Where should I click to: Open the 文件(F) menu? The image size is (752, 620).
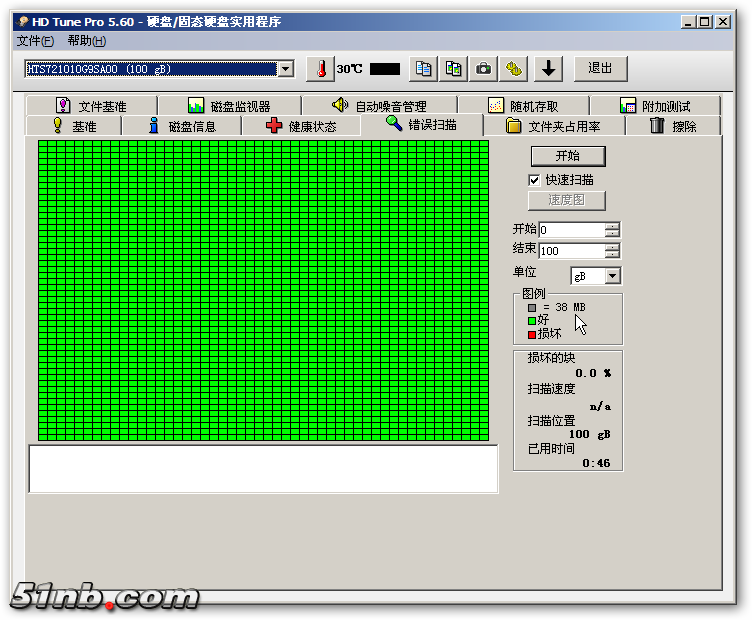point(35,41)
